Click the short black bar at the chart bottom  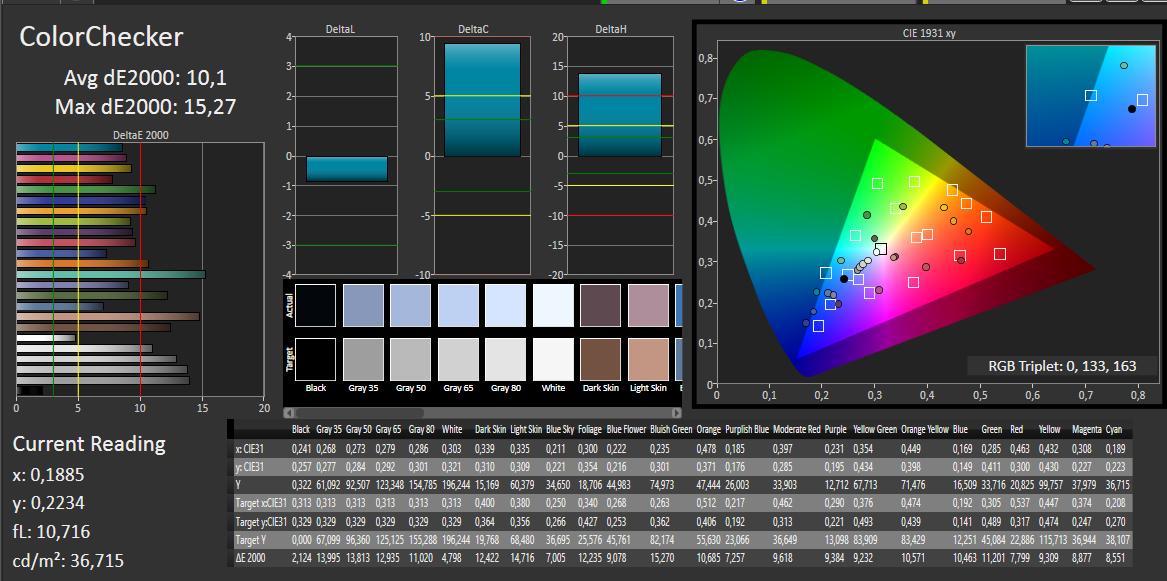[29, 390]
